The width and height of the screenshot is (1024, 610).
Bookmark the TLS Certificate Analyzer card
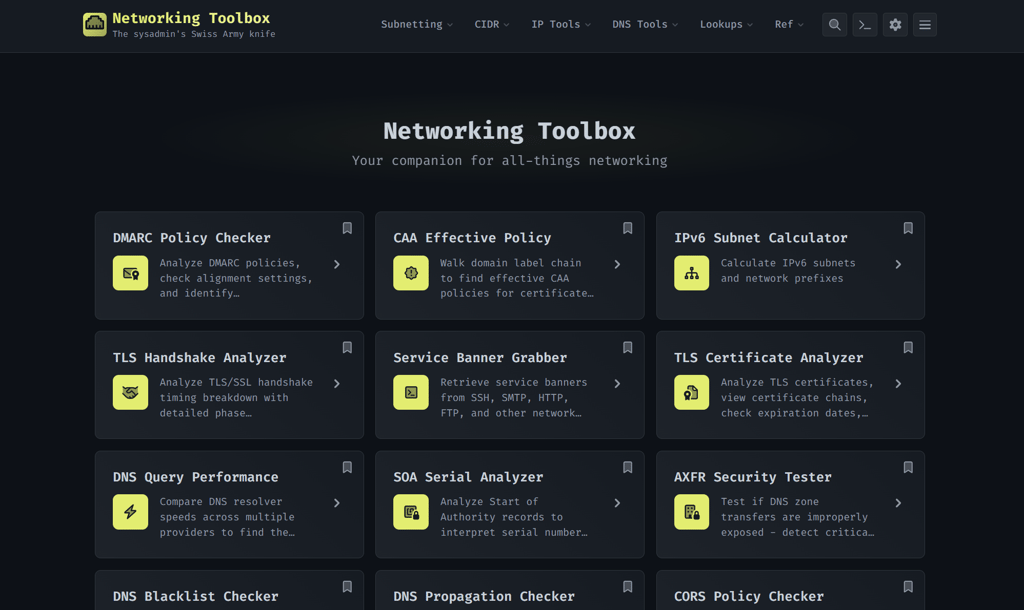(x=907, y=347)
